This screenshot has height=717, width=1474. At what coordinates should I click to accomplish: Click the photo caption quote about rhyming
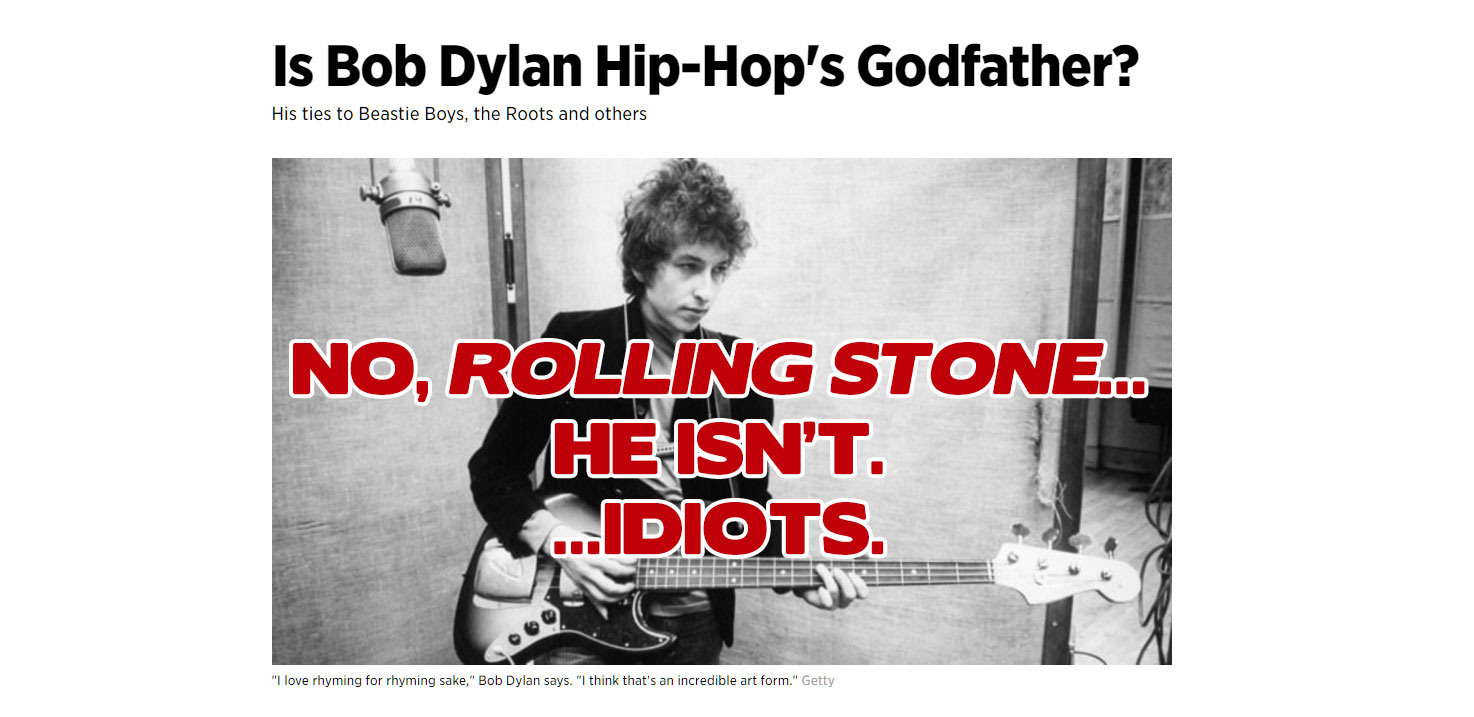pyautogui.click(x=536, y=681)
